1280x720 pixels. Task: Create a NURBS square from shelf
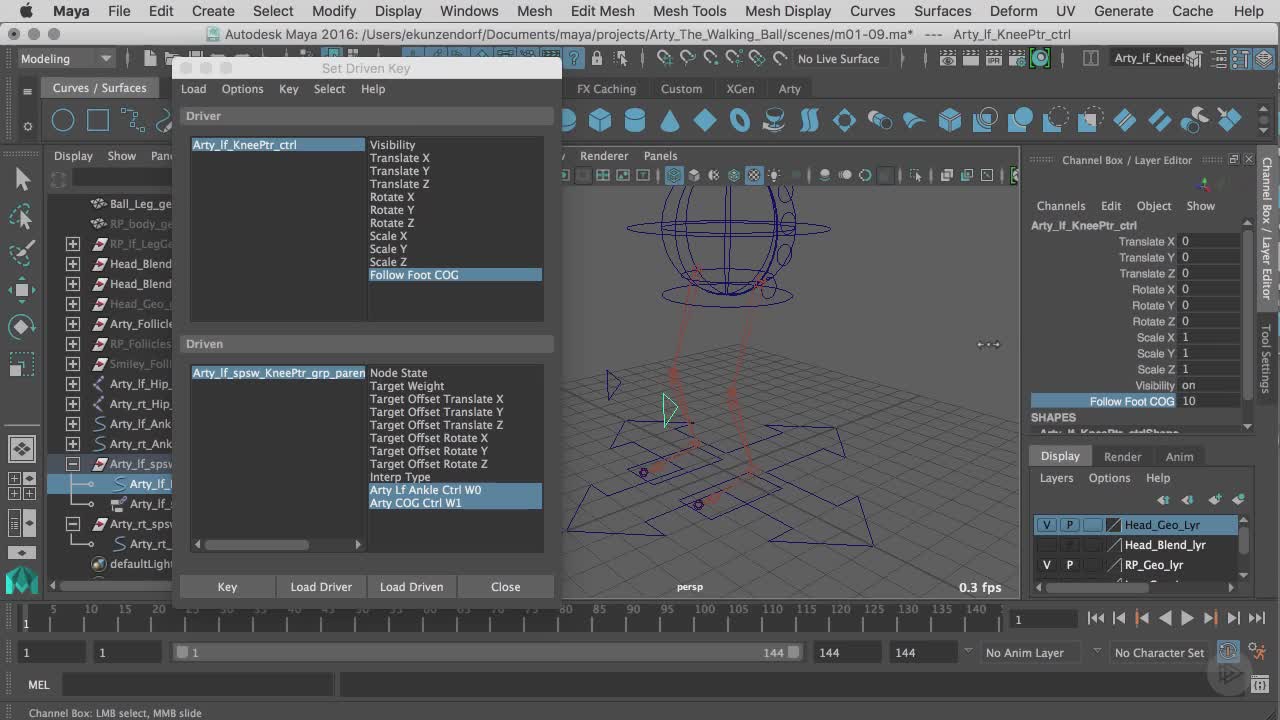point(98,121)
